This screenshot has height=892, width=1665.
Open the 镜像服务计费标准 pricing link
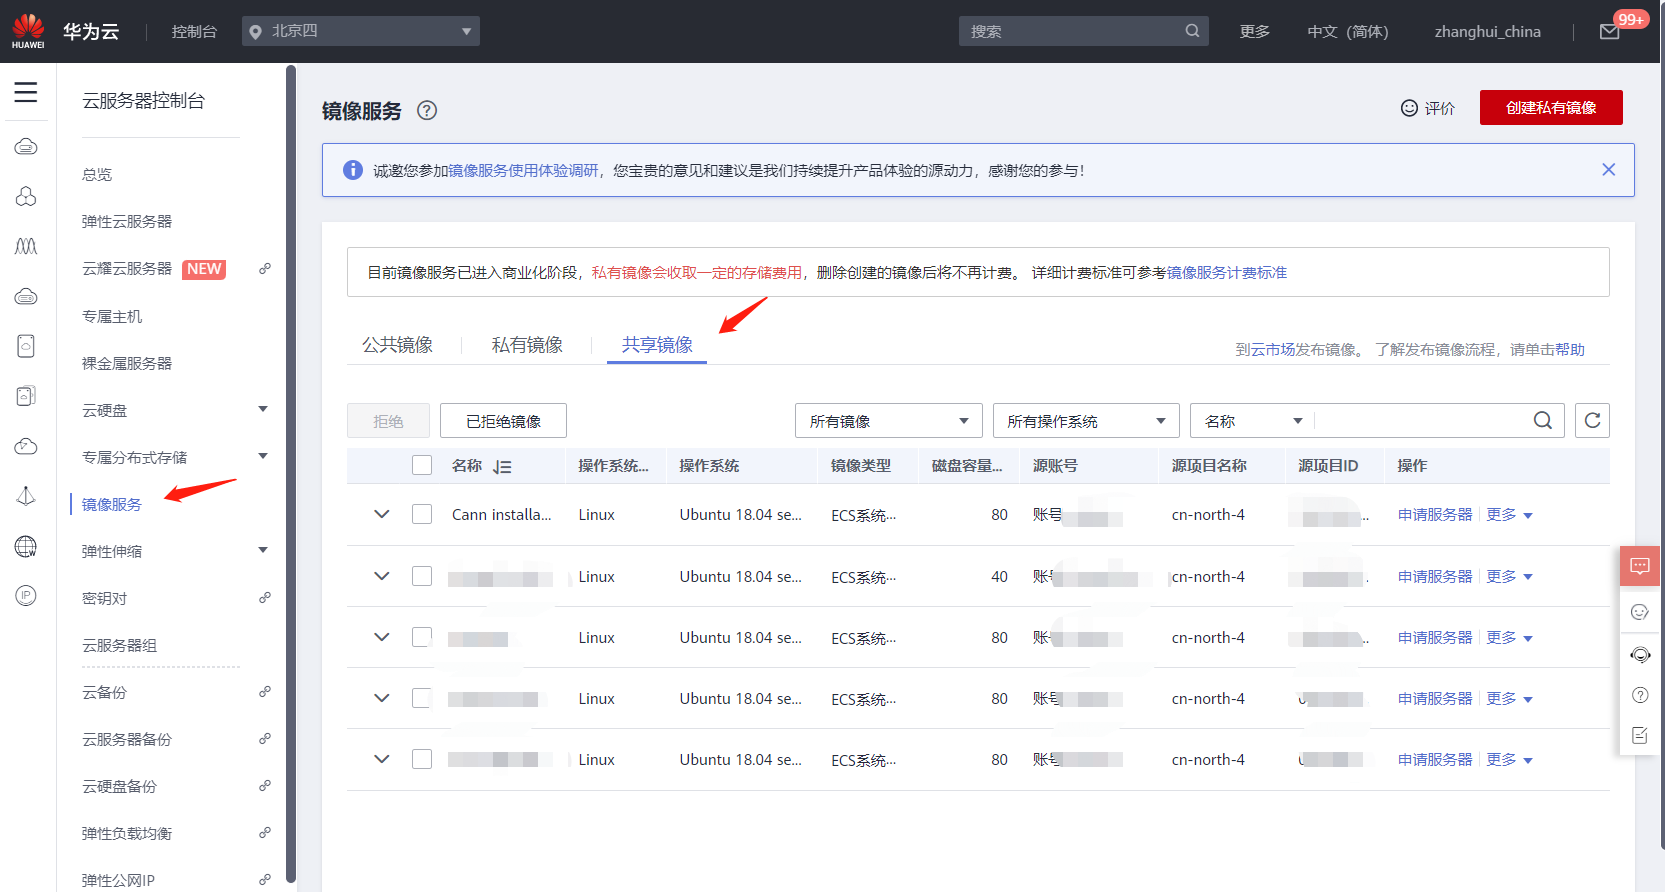[1227, 273]
